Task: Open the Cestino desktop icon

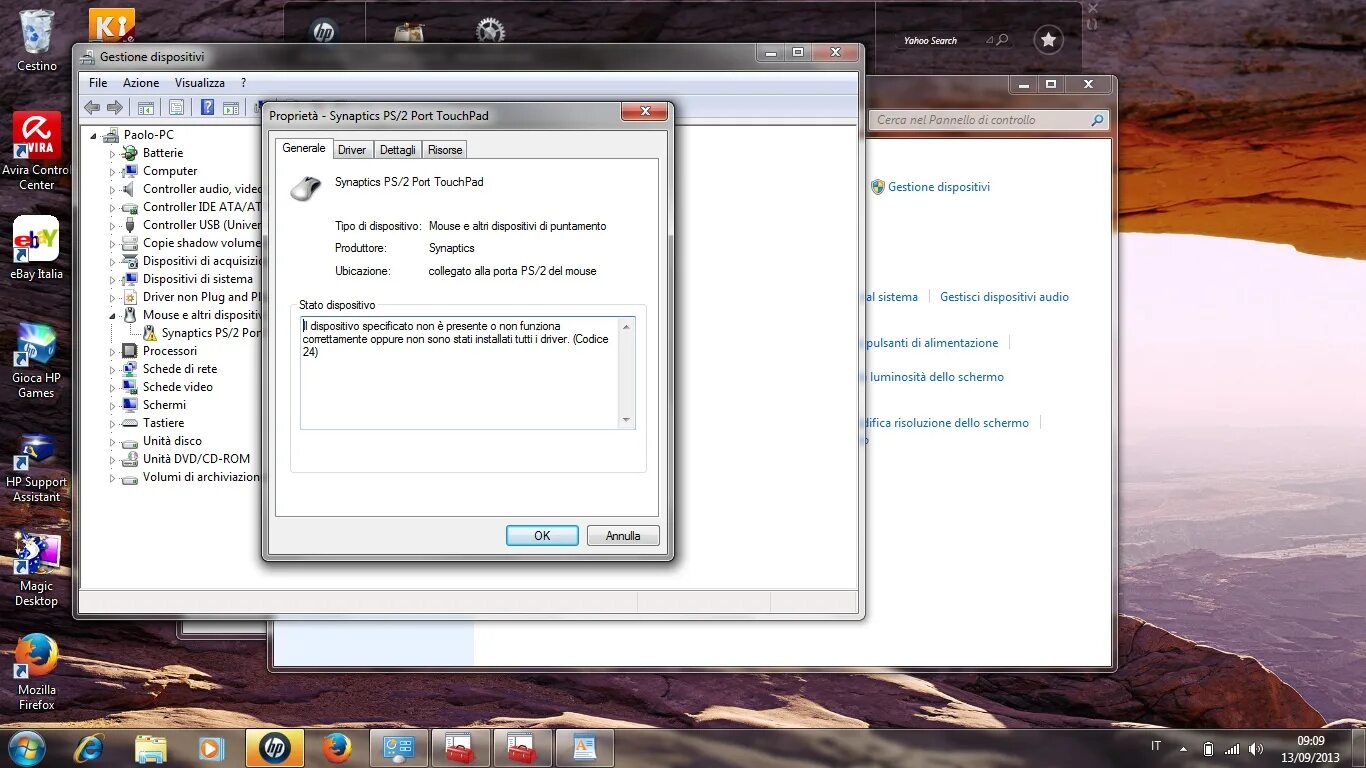Action: (37, 41)
